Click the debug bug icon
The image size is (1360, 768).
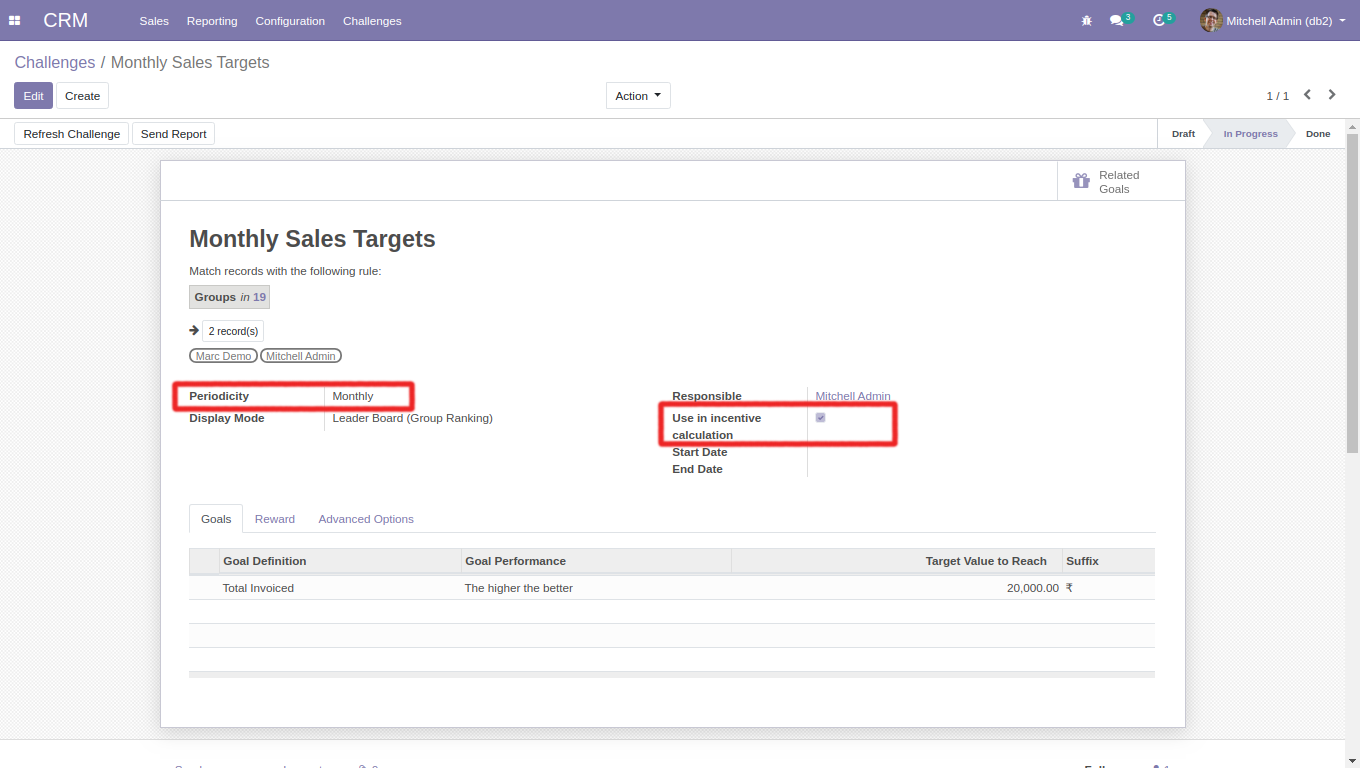(x=1087, y=21)
